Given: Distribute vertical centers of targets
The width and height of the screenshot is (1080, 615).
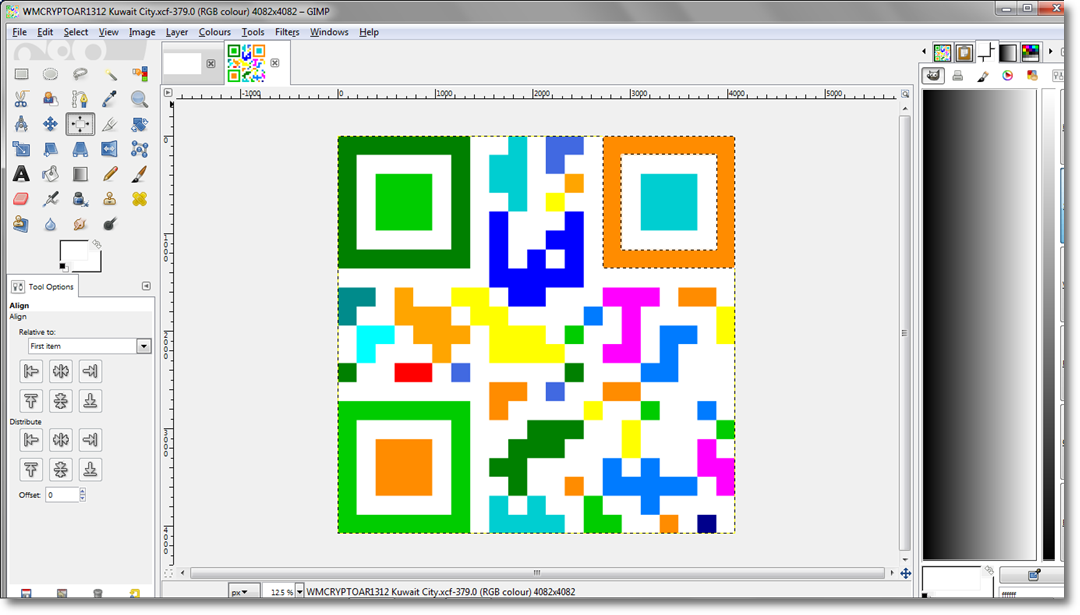Looking at the screenshot, I should point(61,470).
